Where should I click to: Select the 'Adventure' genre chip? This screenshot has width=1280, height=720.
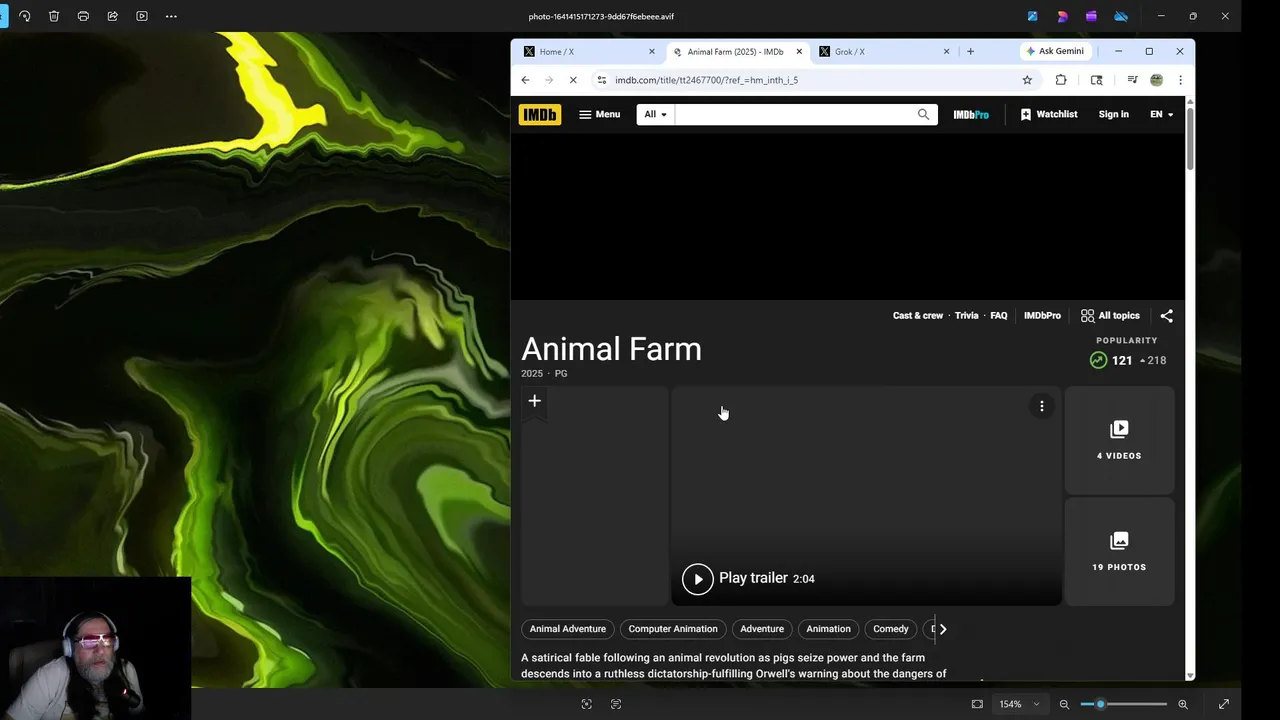click(x=762, y=629)
